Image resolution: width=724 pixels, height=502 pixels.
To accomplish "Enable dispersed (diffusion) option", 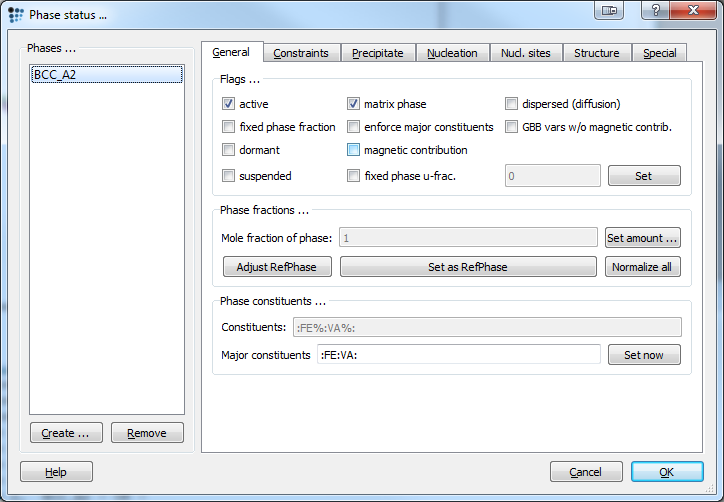I will point(511,103).
